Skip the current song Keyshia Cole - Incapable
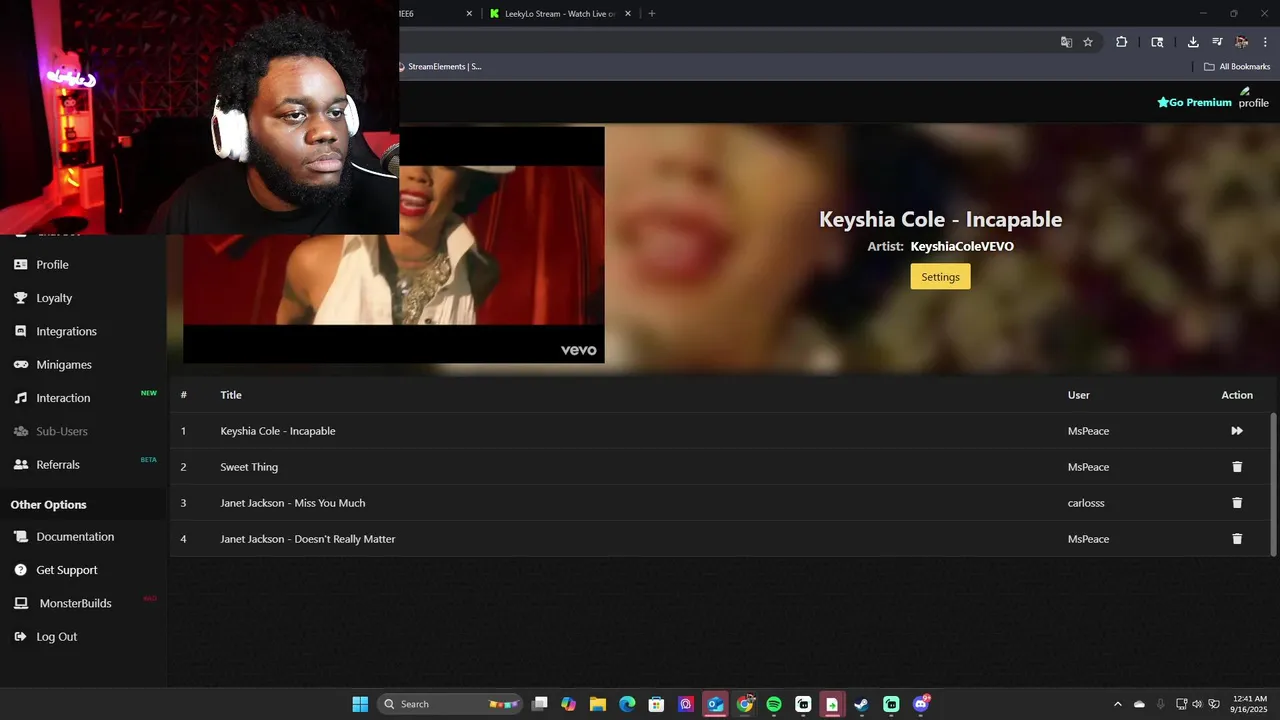The height and width of the screenshot is (720, 1280). pyautogui.click(x=1236, y=431)
